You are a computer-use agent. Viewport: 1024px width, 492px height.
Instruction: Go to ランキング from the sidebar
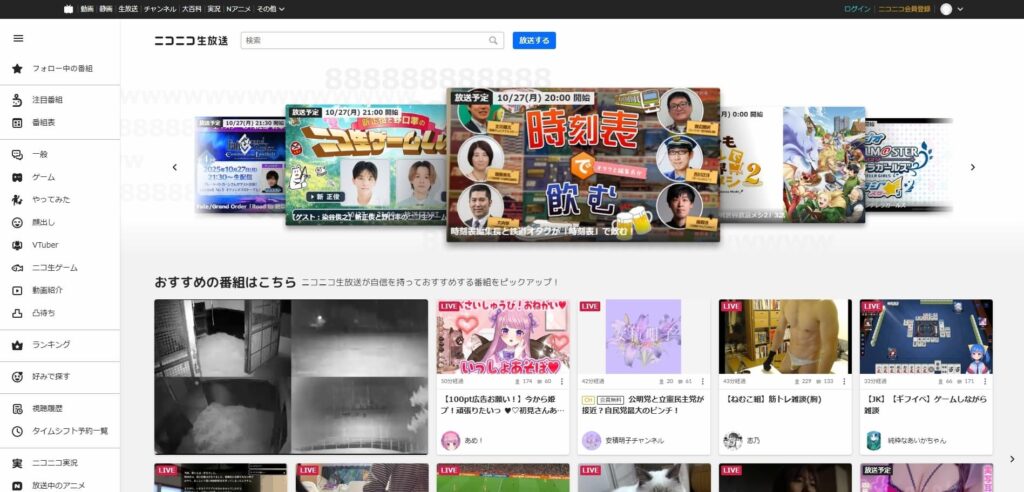[51, 345]
